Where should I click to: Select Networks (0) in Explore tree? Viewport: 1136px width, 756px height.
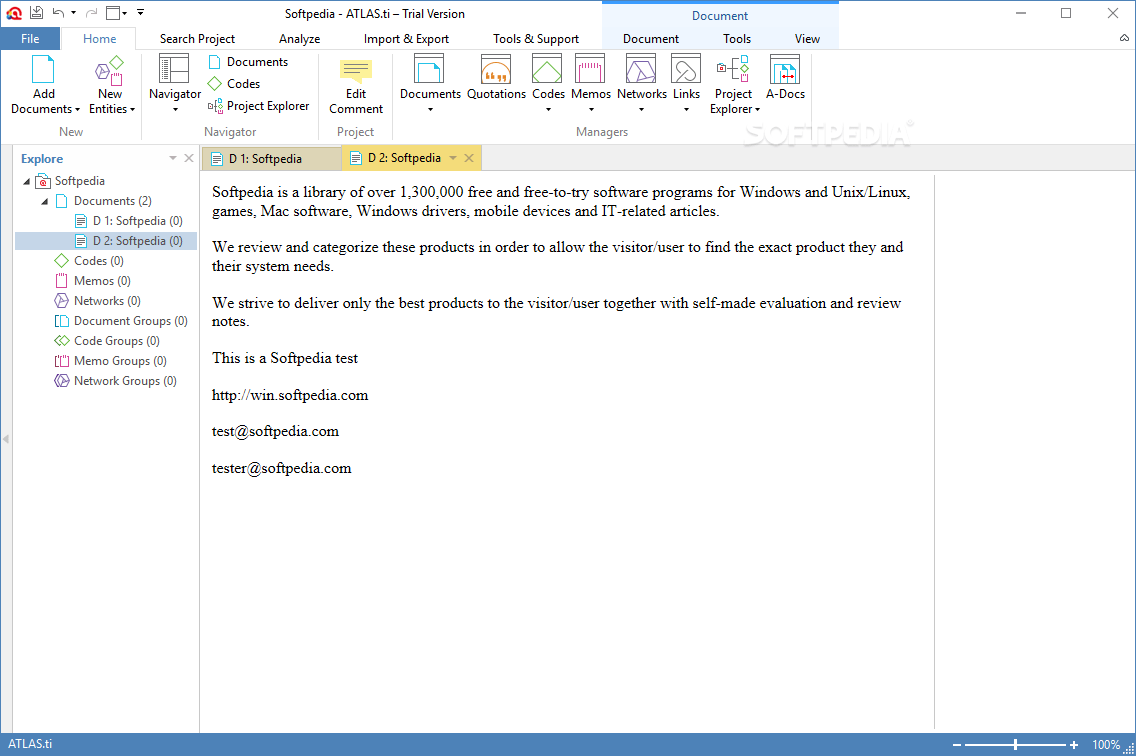click(99, 301)
